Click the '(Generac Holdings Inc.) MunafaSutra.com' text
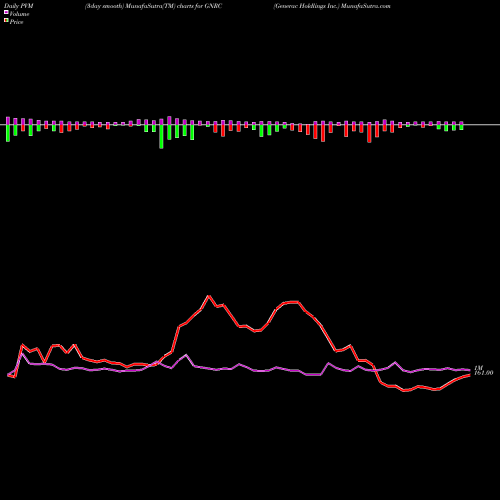Viewport: 500px width, 500px height. (x=332, y=6)
